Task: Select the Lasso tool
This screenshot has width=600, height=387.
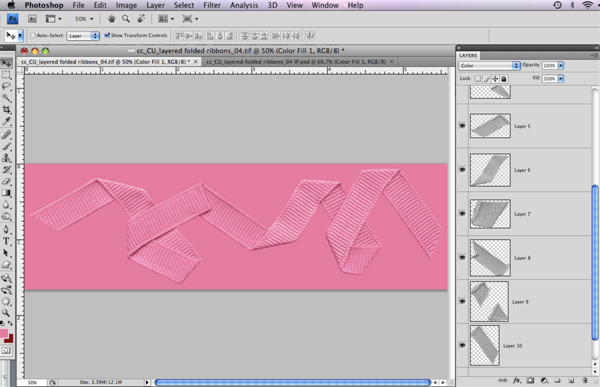Action: pos(6,87)
